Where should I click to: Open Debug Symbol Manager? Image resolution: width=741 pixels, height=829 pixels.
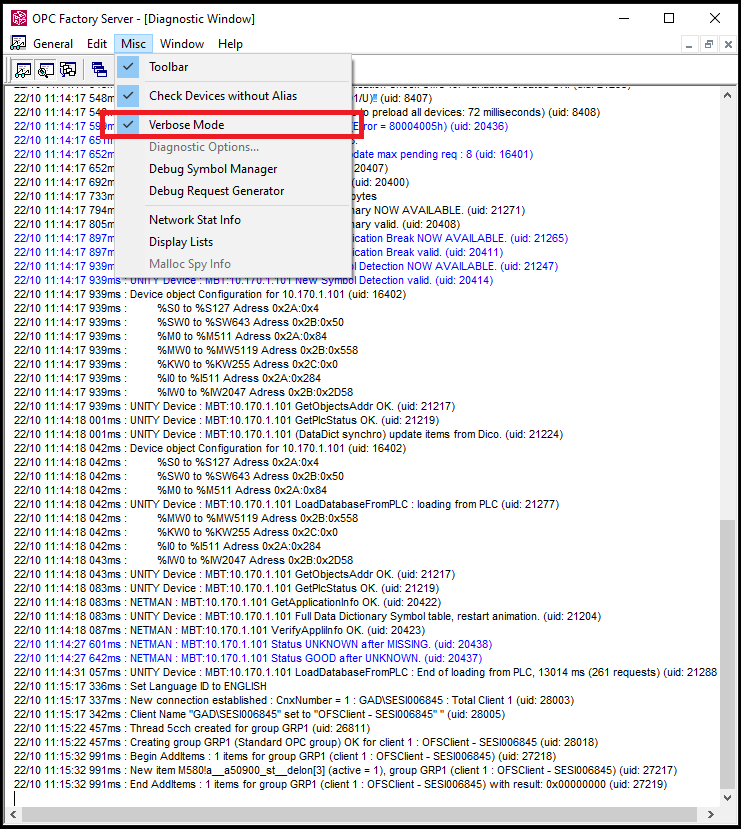click(233, 169)
